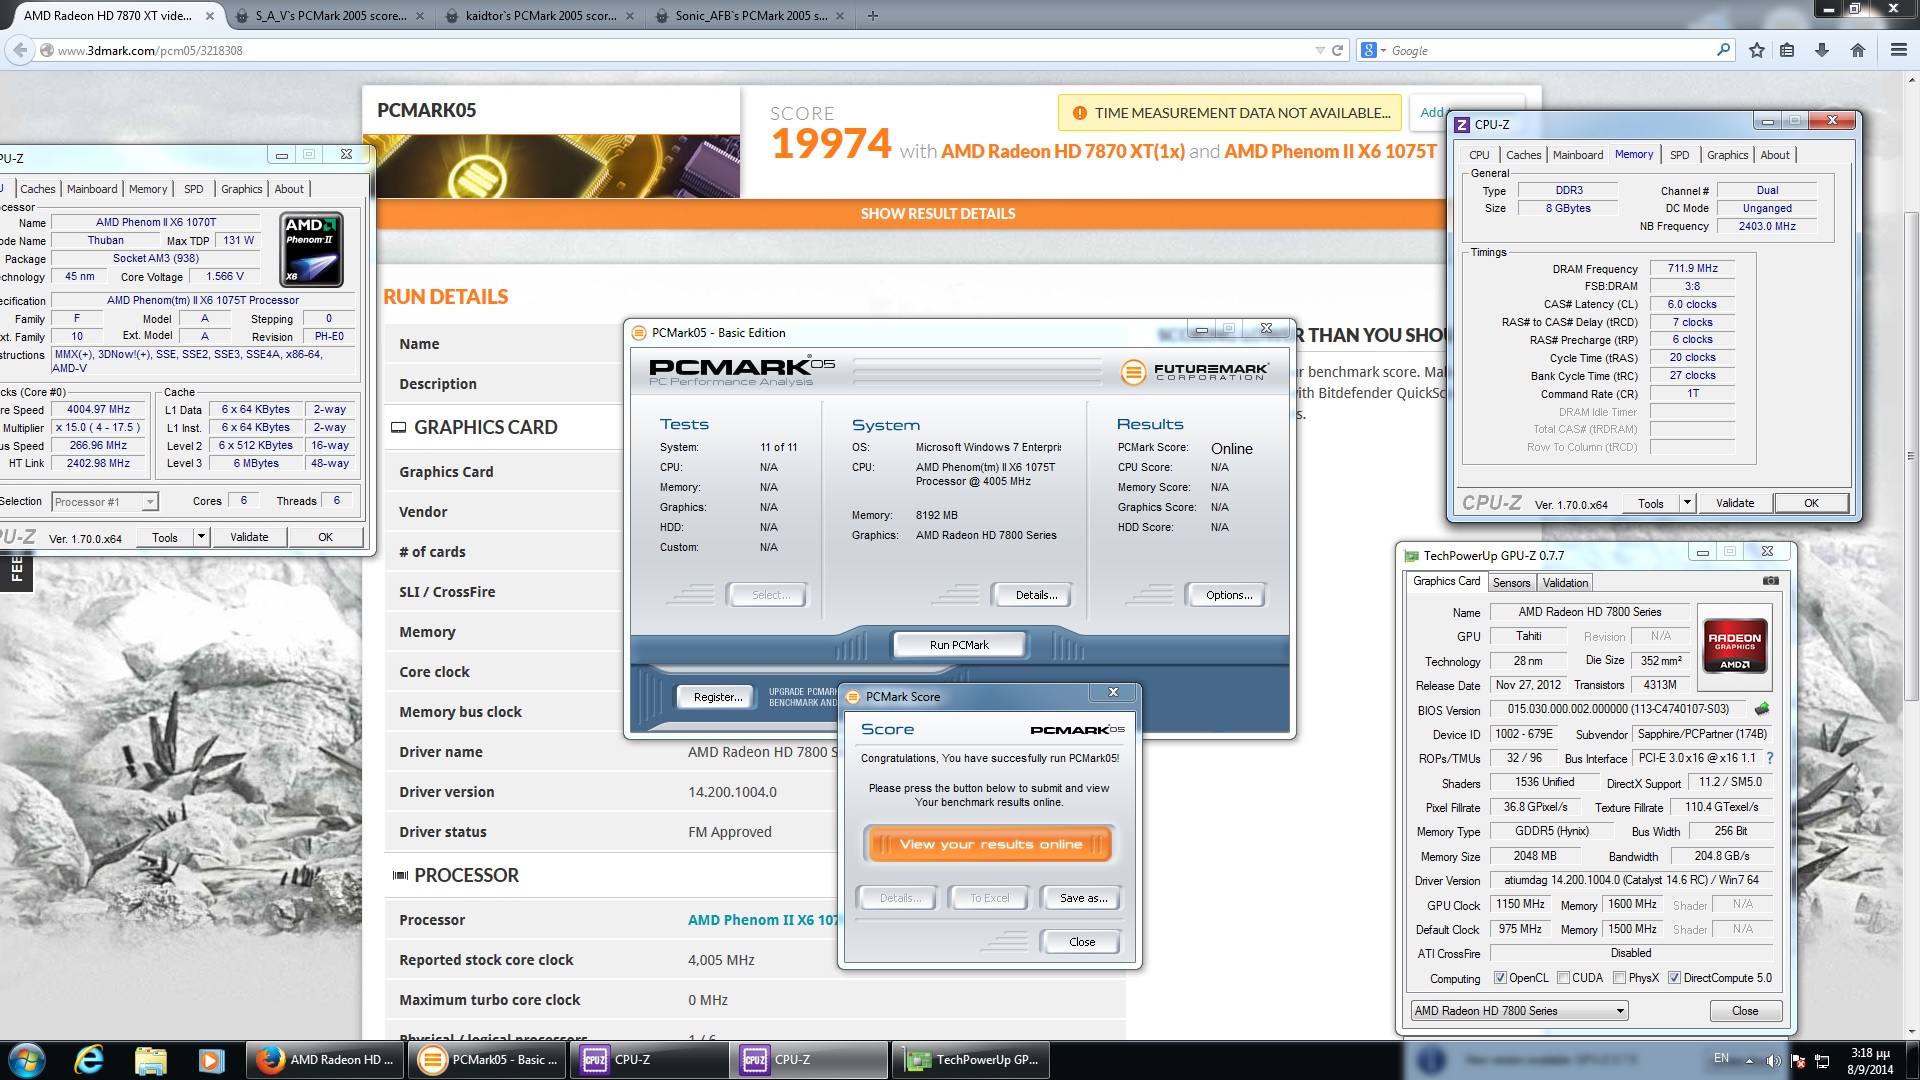The width and height of the screenshot is (1920, 1080).
Task: Switch to TechPowerUp GPU-Z taskbar item
Action: (971, 1060)
